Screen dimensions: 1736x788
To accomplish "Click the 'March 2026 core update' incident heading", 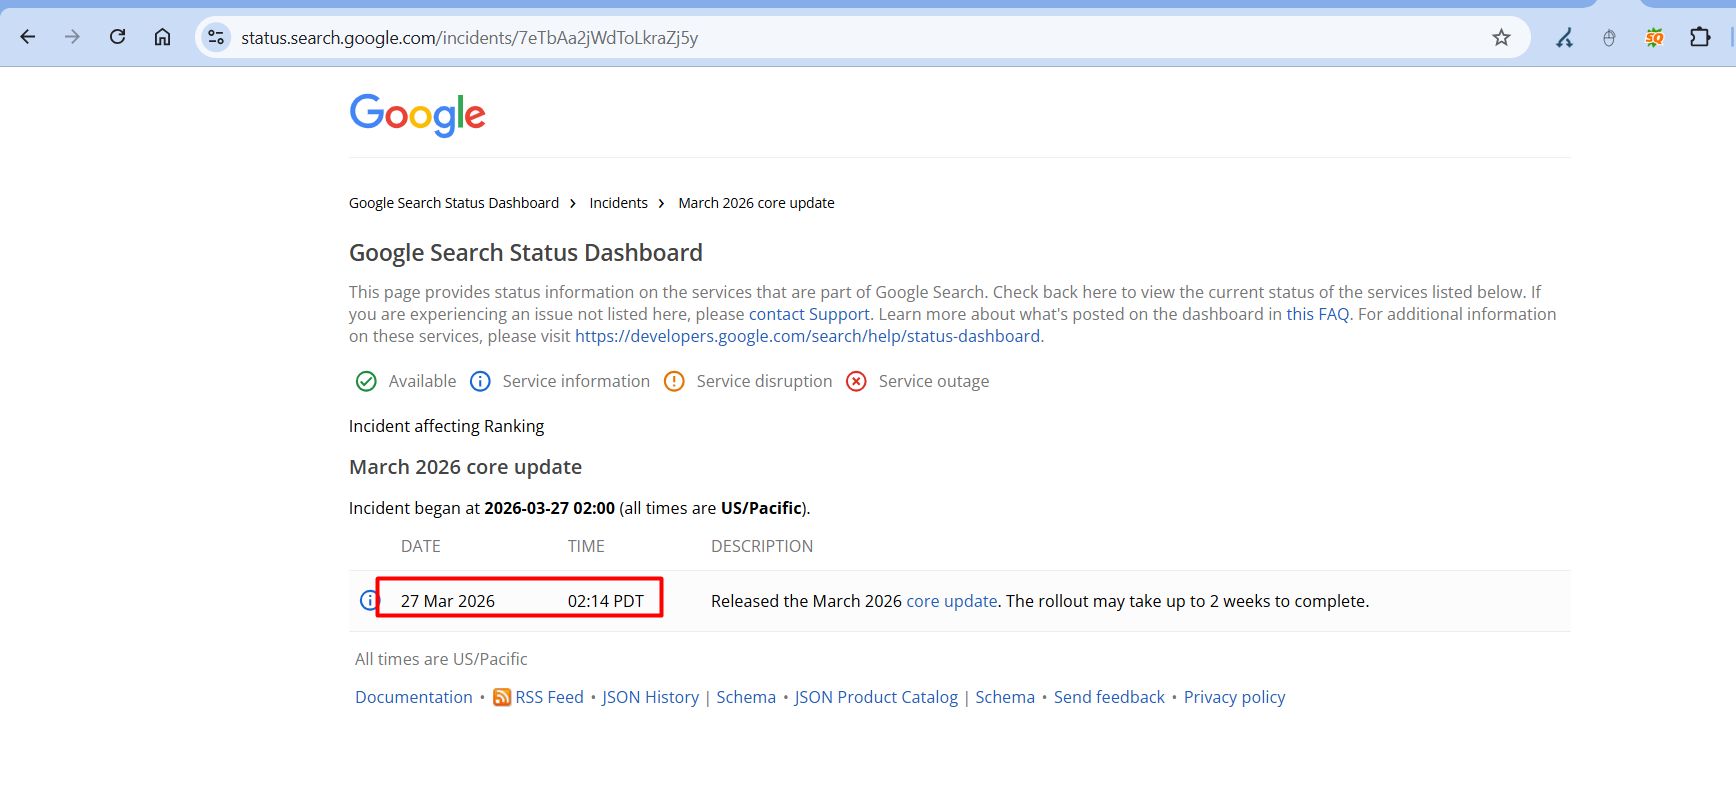I will [x=465, y=467].
